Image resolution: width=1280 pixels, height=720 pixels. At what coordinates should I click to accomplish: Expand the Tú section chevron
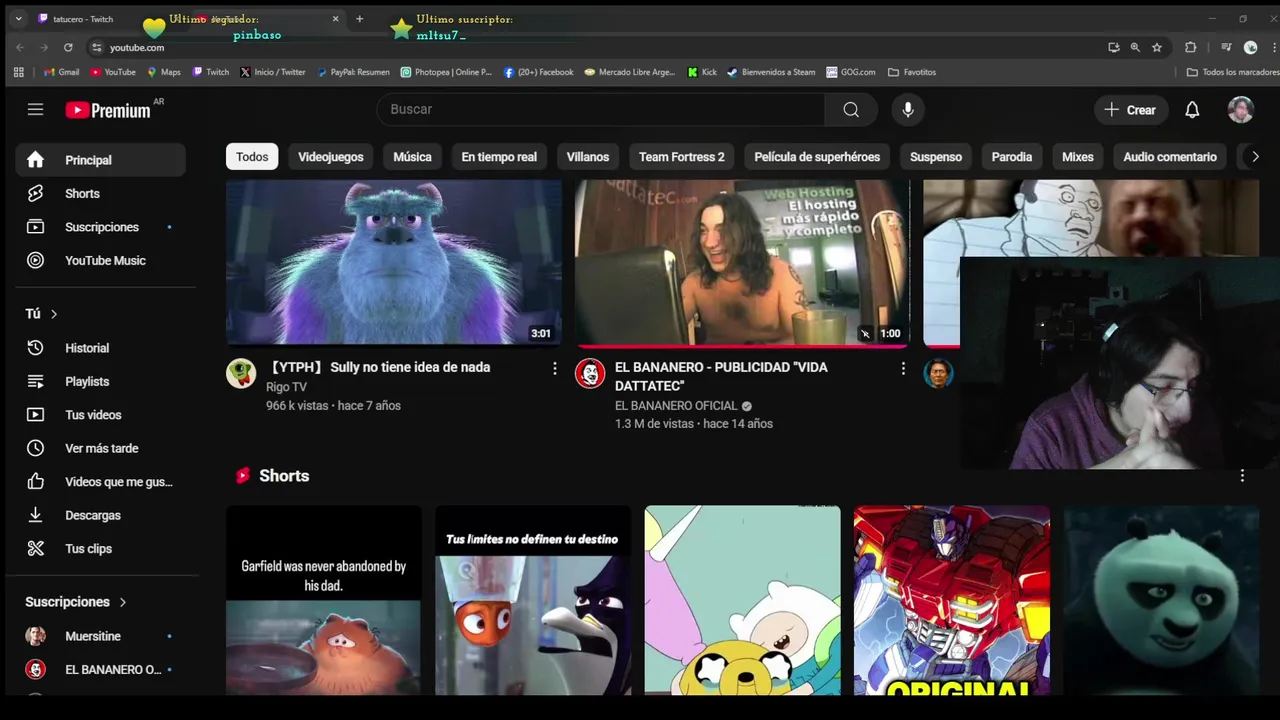(x=54, y=314)
